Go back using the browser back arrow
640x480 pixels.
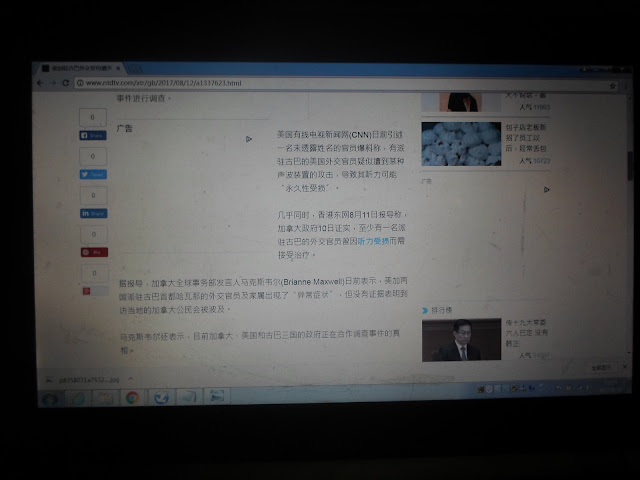[40, 83]
